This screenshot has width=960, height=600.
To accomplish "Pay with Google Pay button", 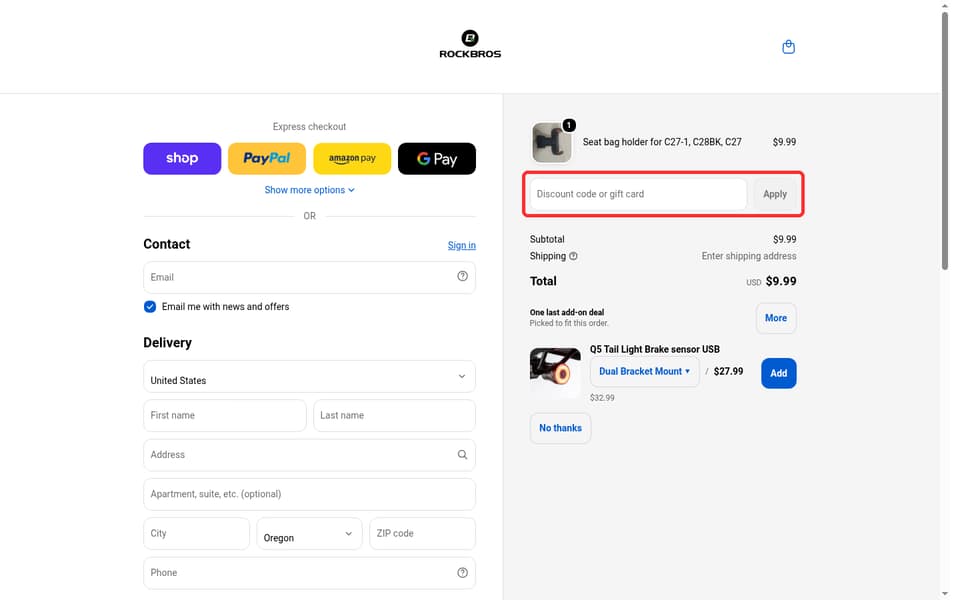I will pyautogui.click(x=437, y=159).
